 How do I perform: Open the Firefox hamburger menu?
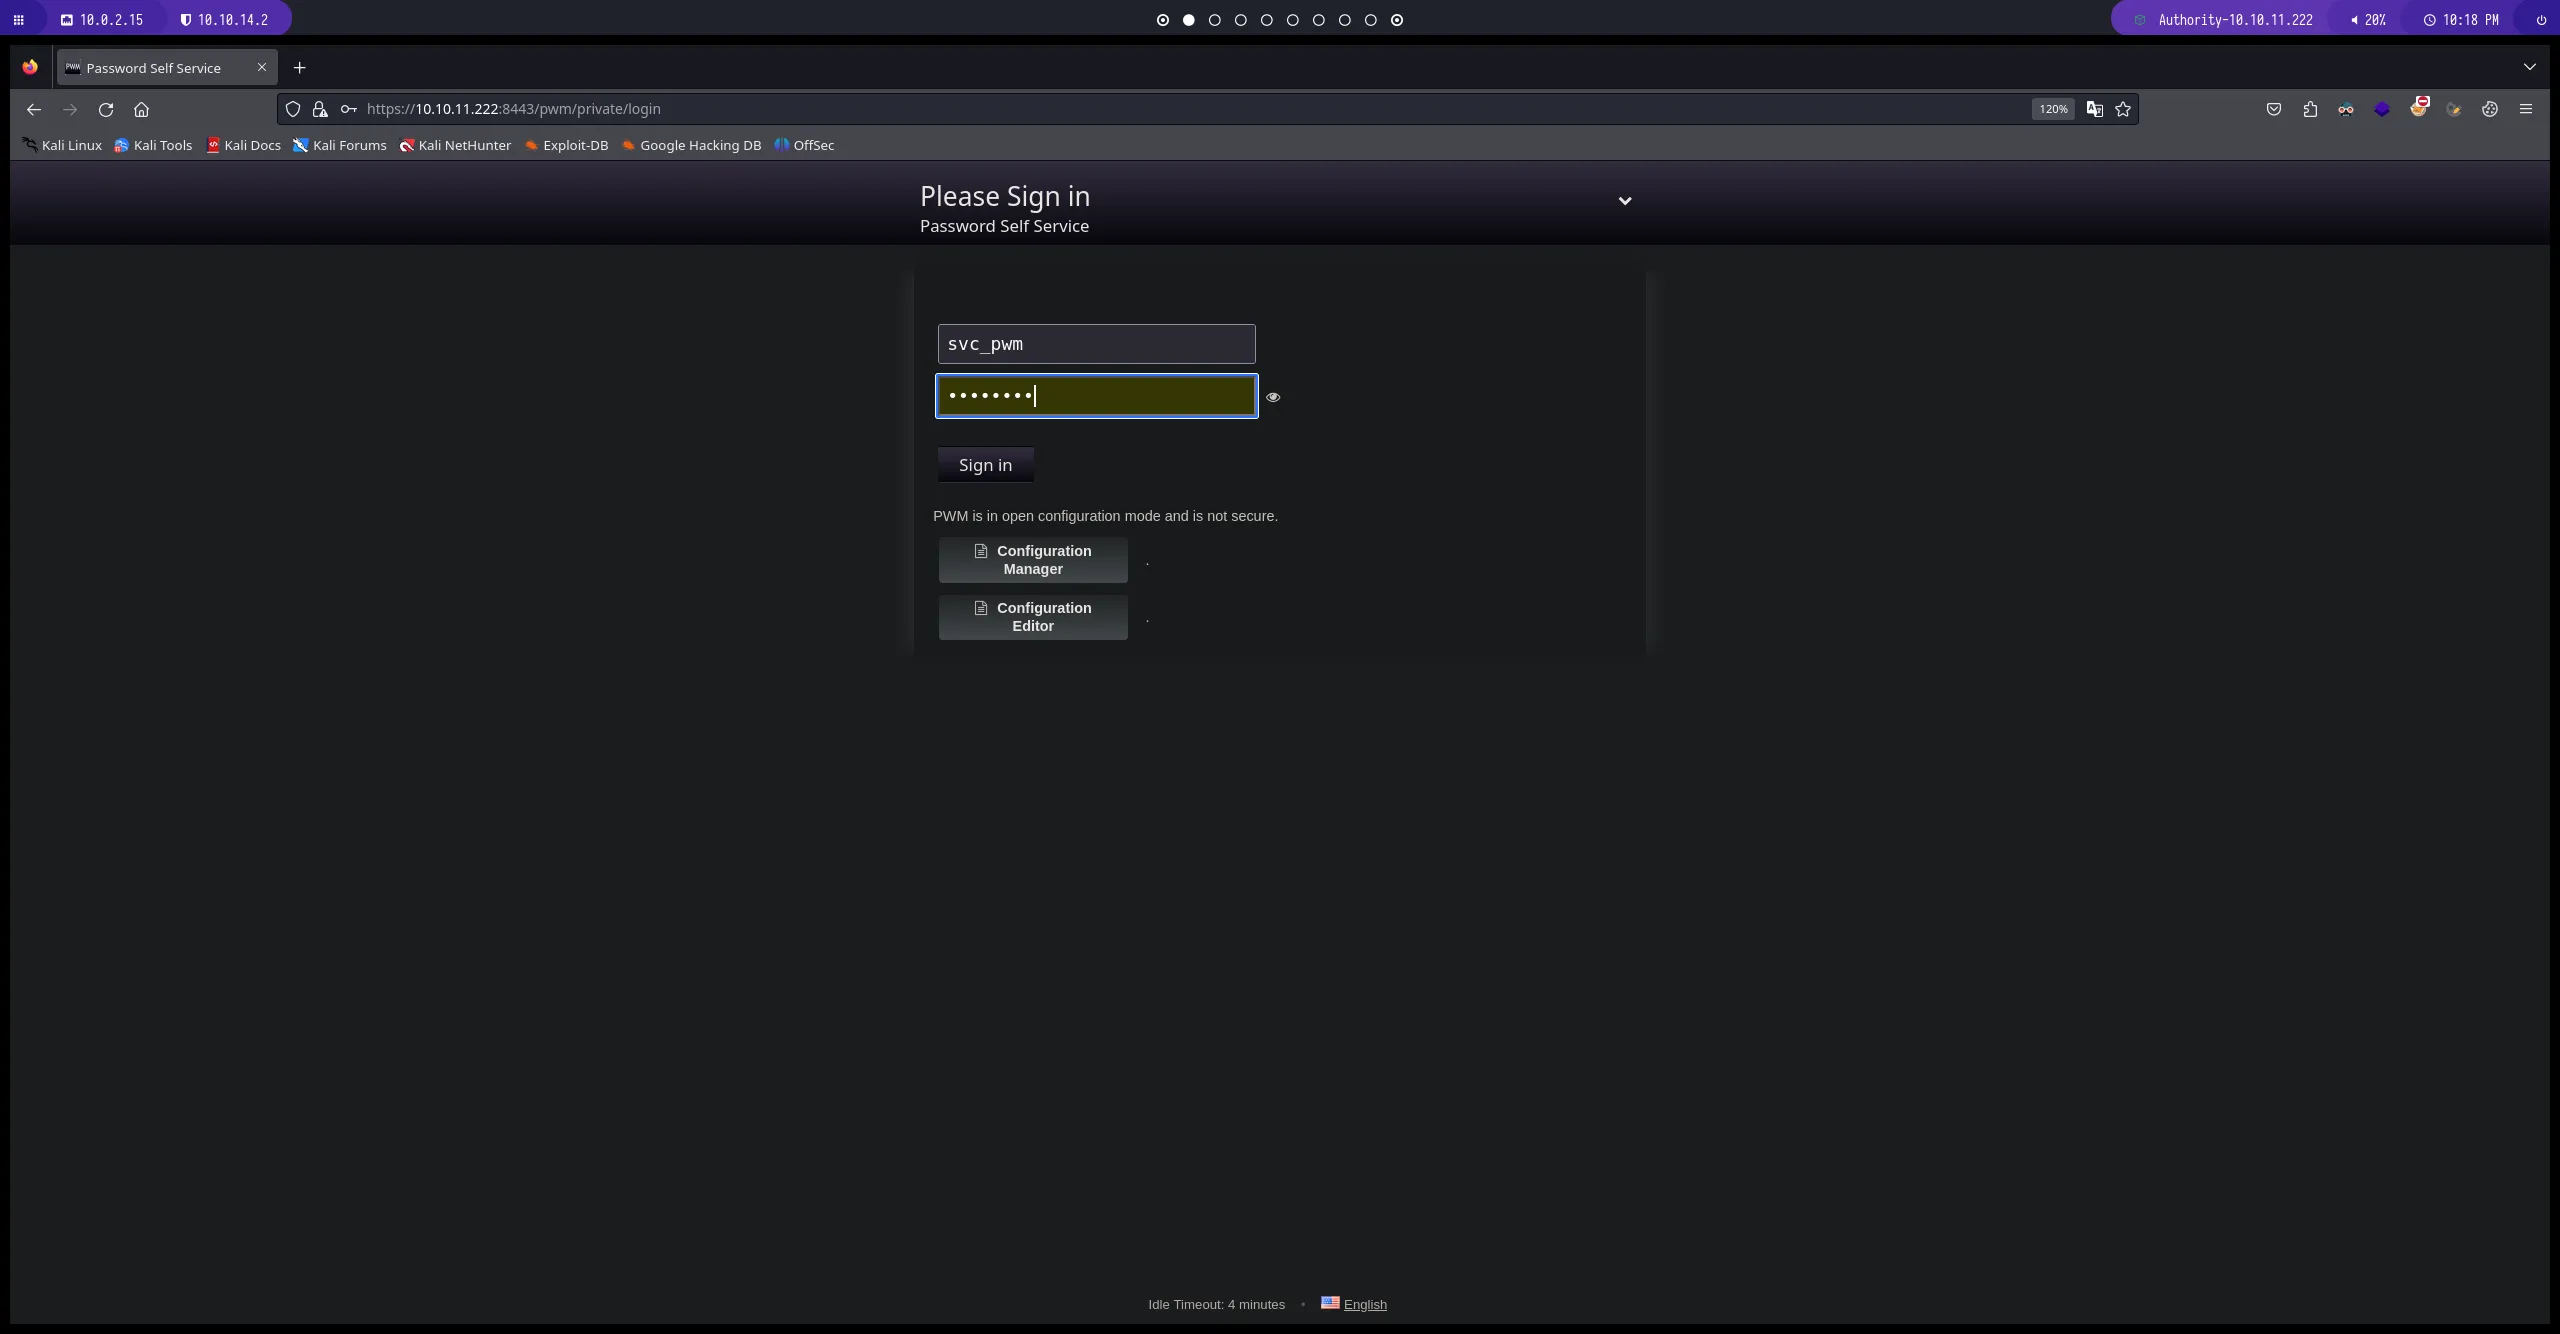pyautogui.click(x=2525, y=109)
